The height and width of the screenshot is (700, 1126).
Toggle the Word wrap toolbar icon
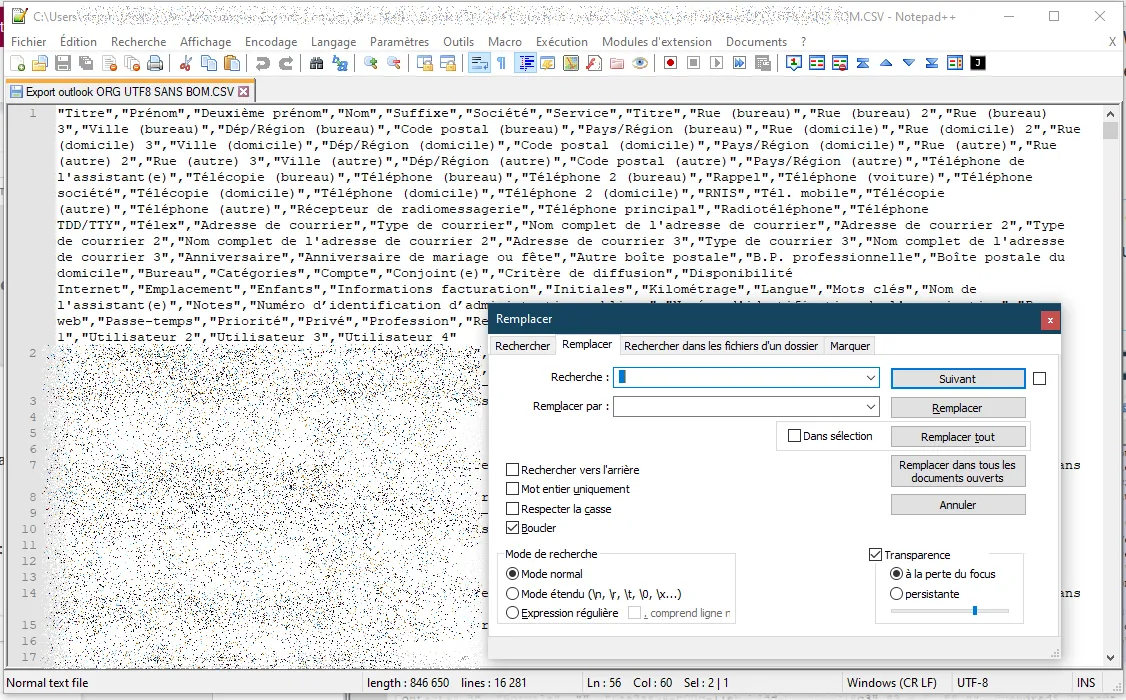tap(478, 63)
